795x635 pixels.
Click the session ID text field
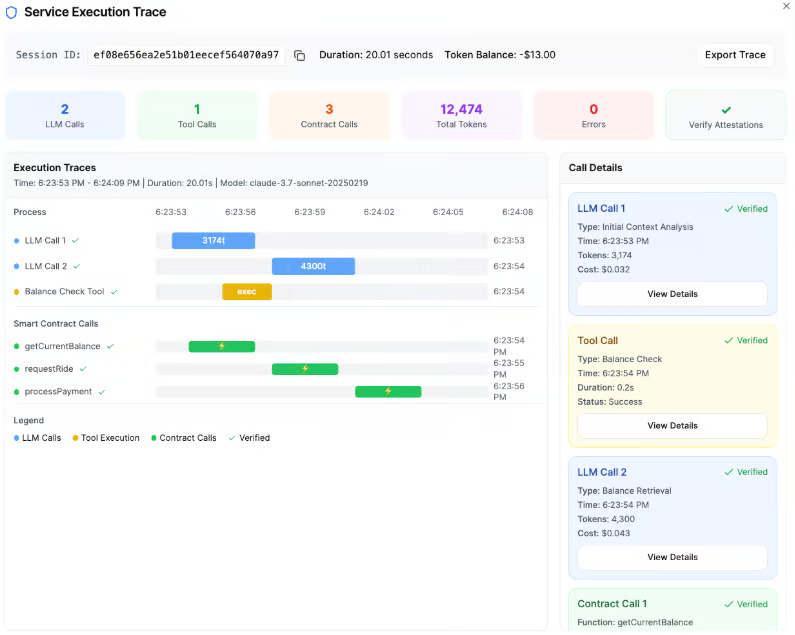tap(186, 55)
